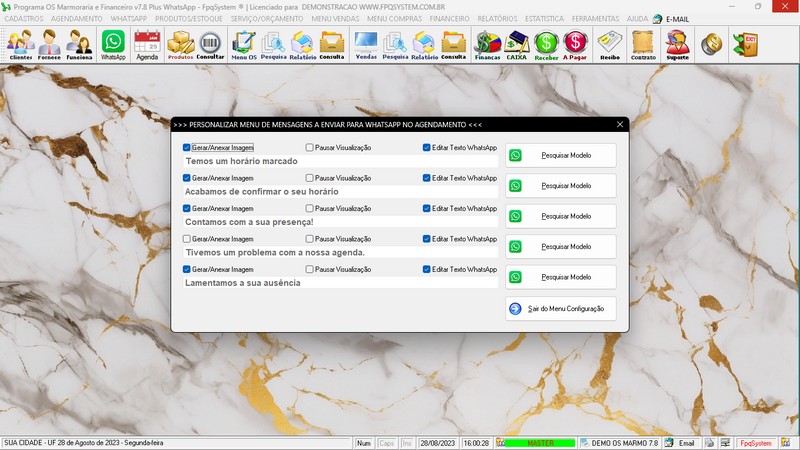This screenshot has width=800, height=450.
Task: Open the E-MAIL menu item
Action: coord(671,19)
